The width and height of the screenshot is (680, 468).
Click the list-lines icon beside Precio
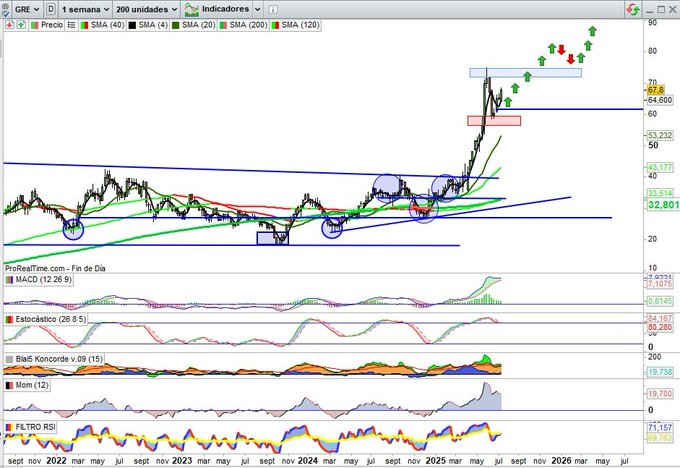click(72, 25)
